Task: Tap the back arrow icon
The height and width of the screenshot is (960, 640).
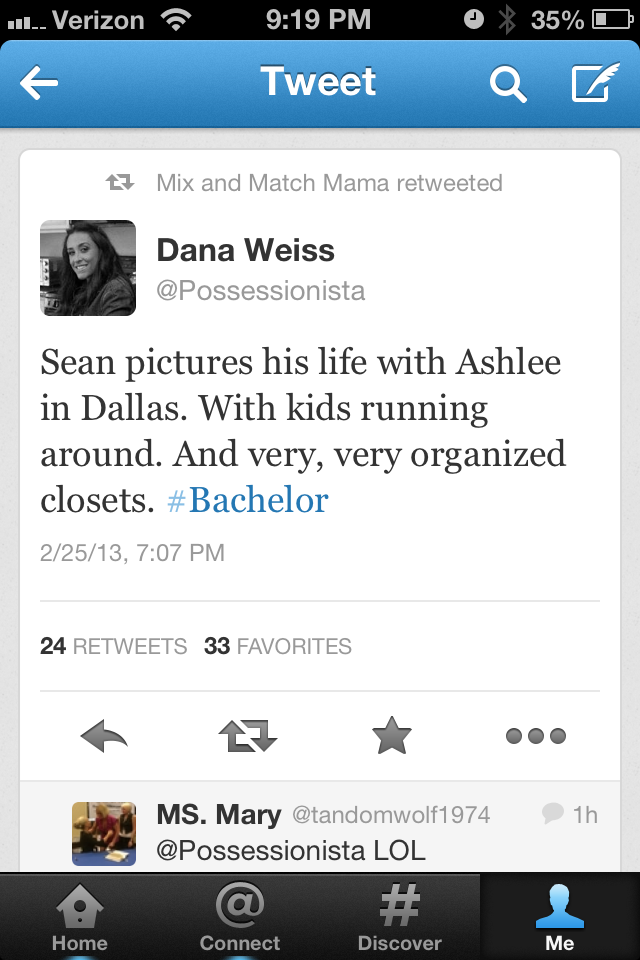Action: (39, 84)
